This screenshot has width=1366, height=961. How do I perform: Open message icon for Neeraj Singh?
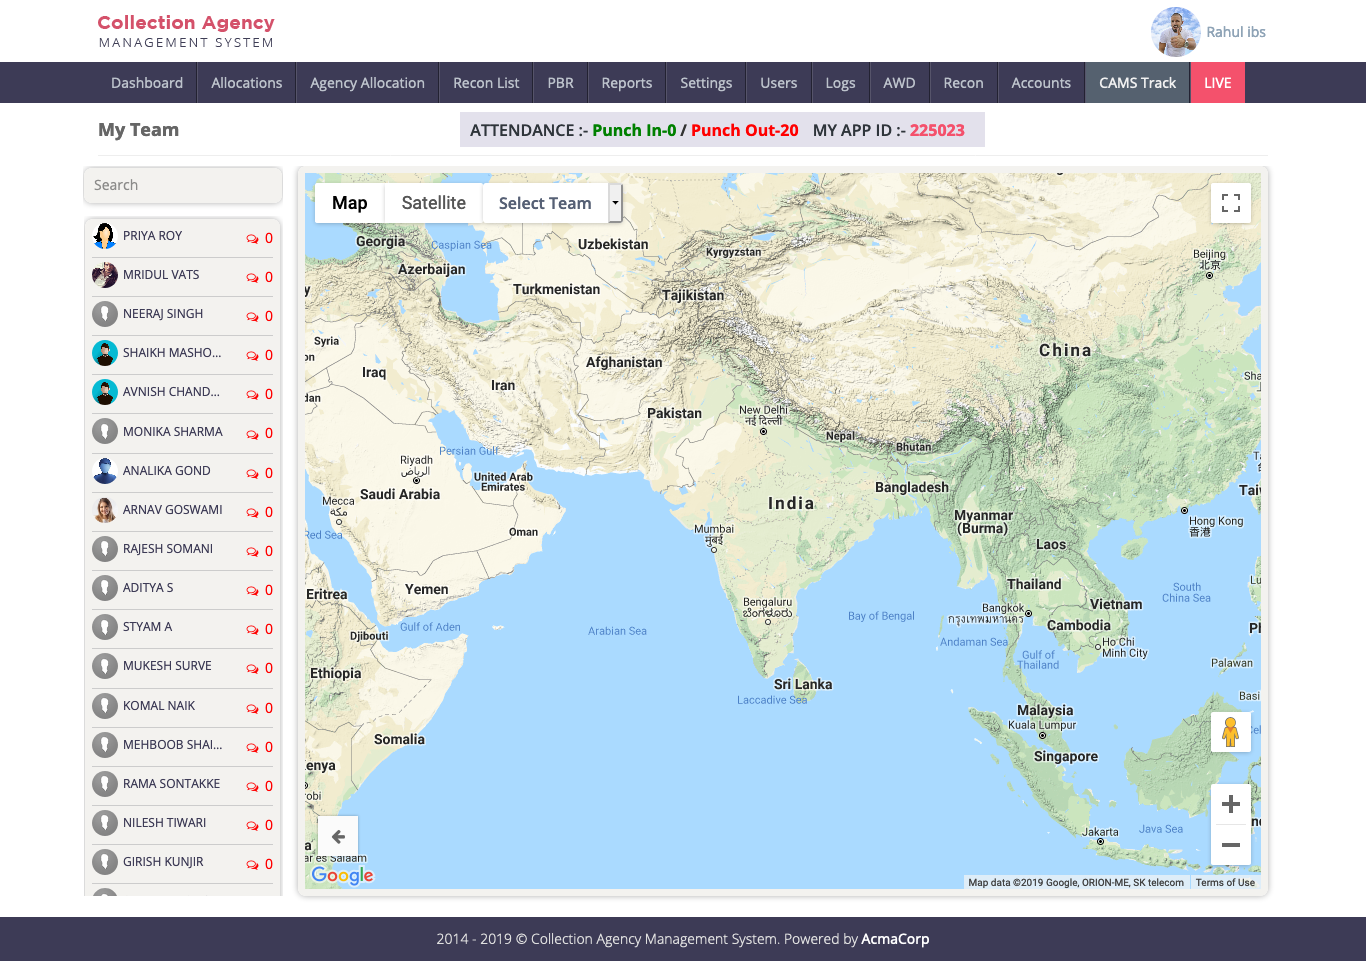252,317
